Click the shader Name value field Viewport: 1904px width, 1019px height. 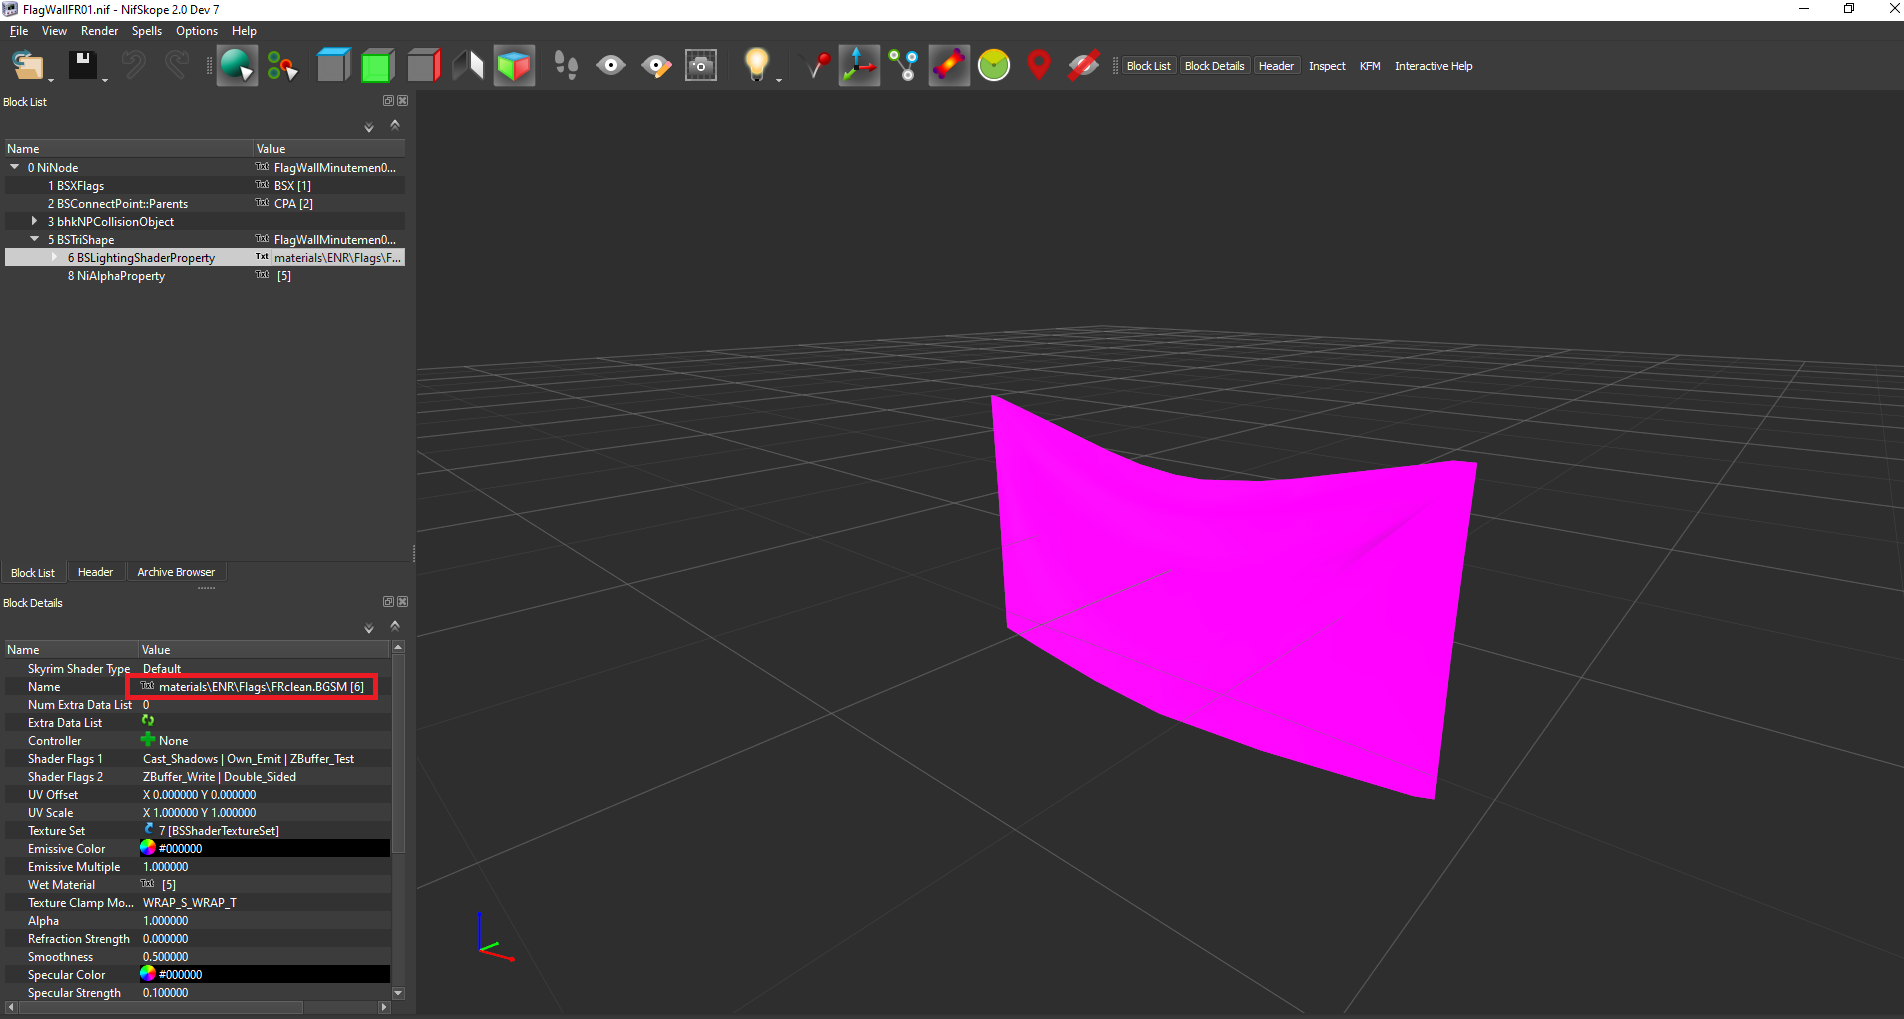260,687
